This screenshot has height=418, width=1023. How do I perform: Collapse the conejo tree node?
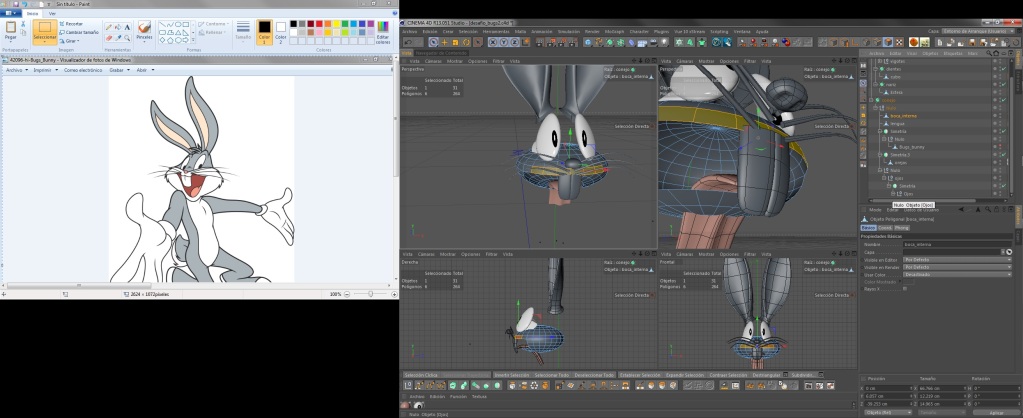pos(872,100)
